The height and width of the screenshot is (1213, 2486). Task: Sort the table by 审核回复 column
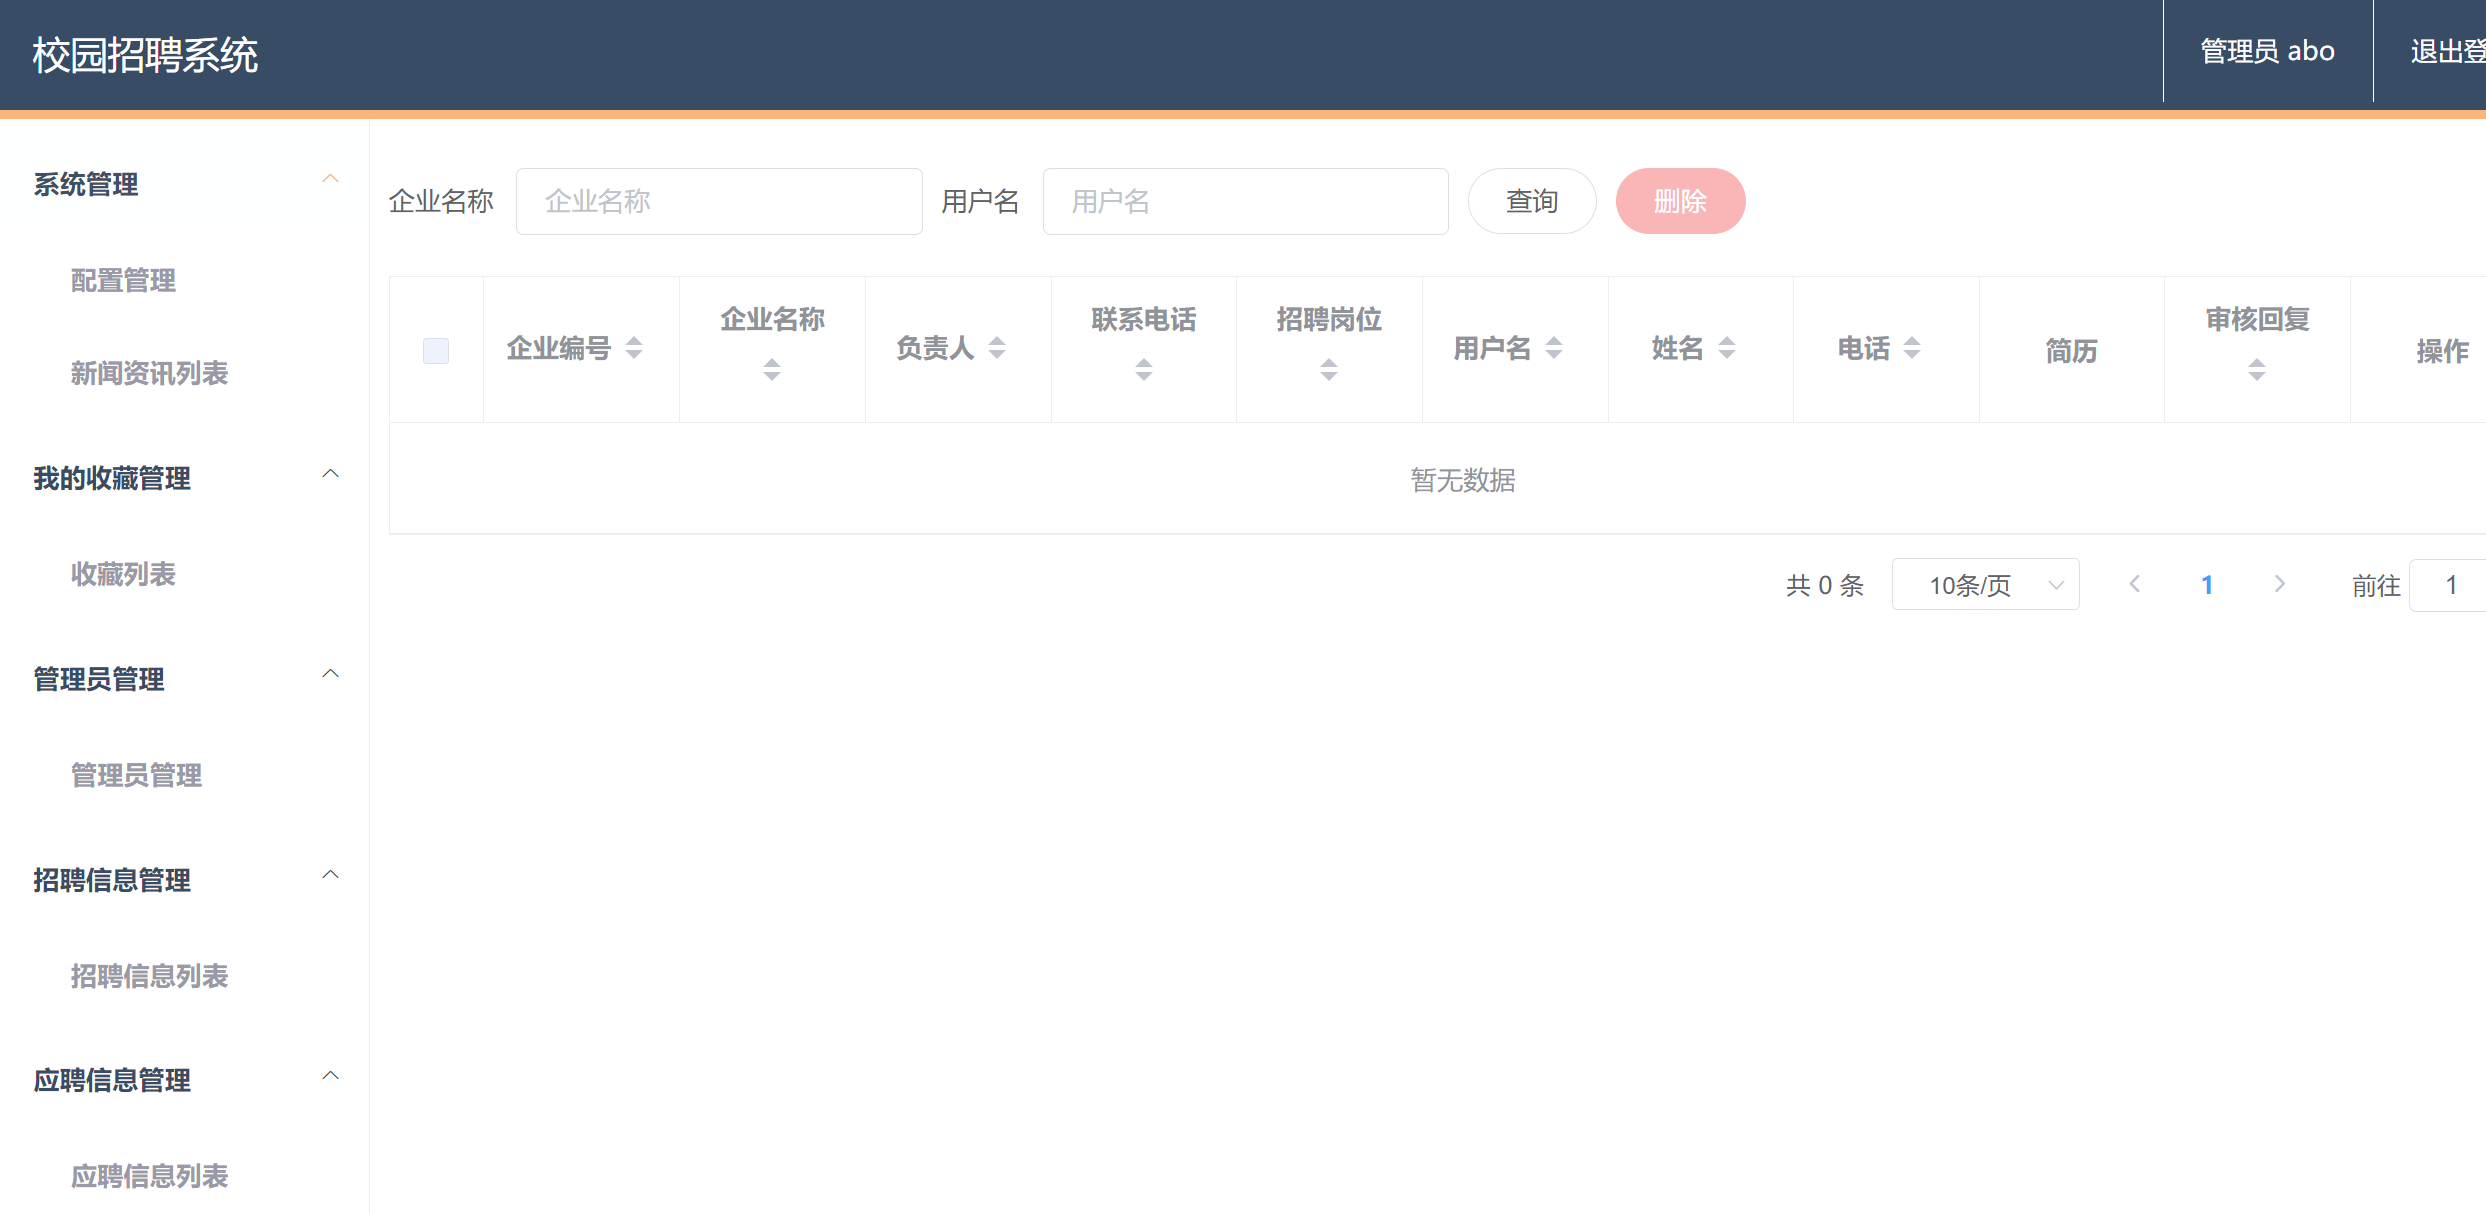[2256, 370]
